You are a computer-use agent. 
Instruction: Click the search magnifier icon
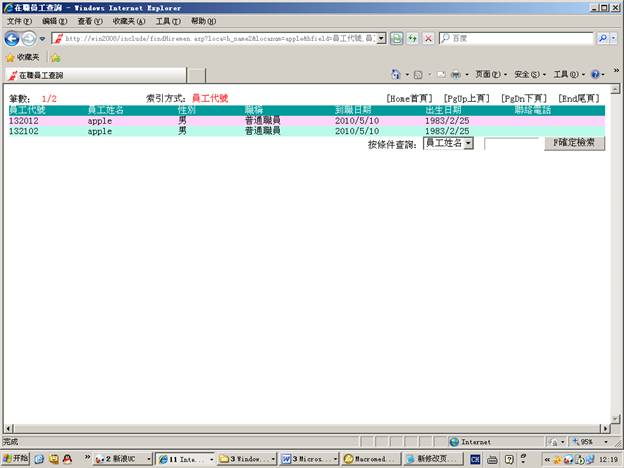click(603, 38)
